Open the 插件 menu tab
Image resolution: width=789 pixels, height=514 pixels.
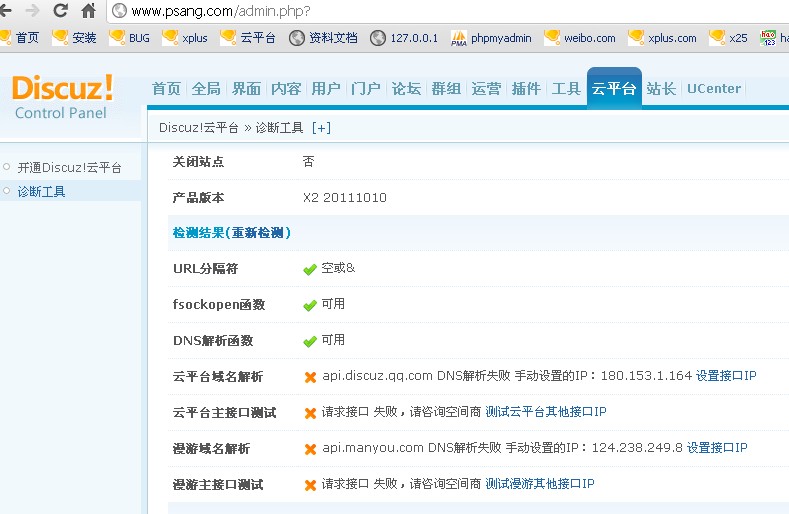[x=526, y=89]
